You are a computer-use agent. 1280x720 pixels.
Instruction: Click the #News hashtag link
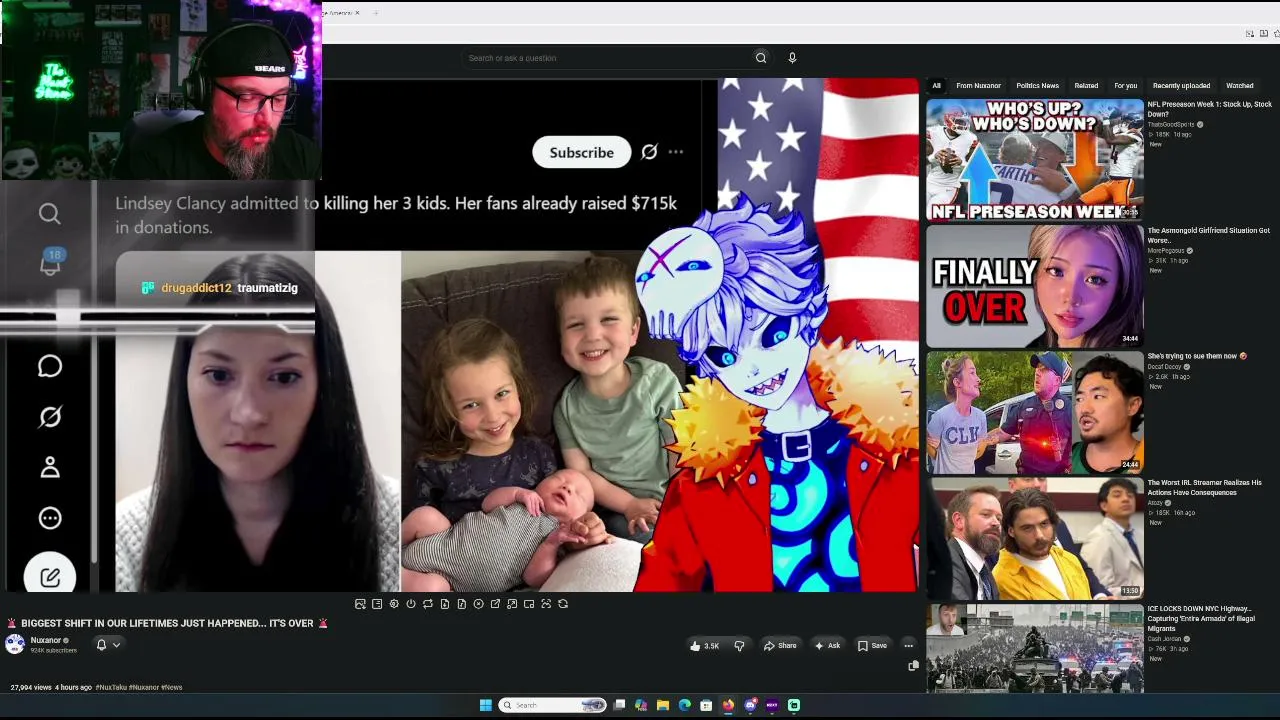pos(172,688)
